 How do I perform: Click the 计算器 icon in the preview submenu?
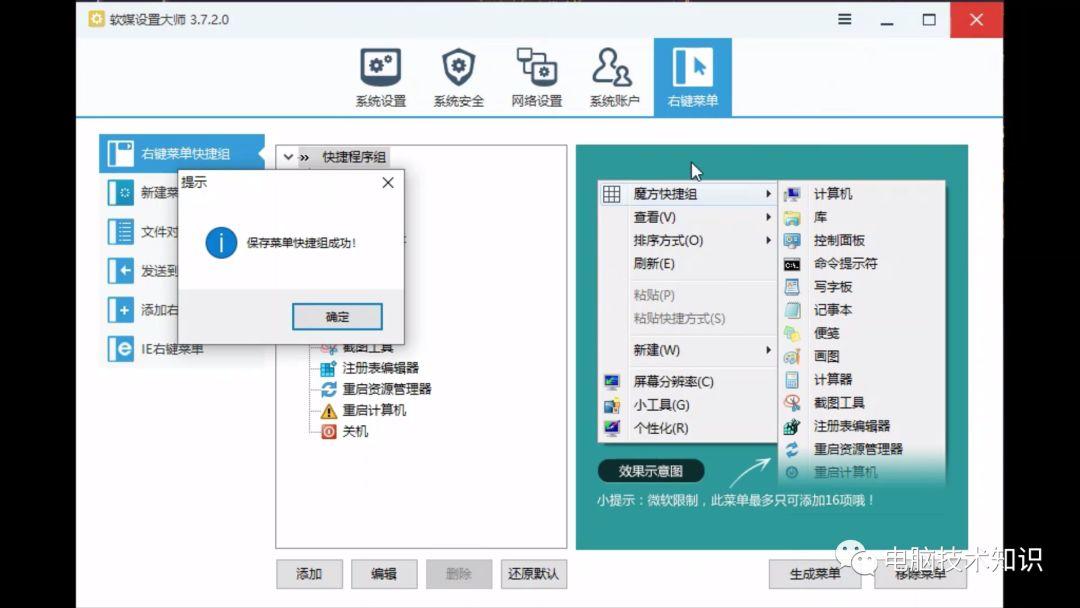point(792,380)
